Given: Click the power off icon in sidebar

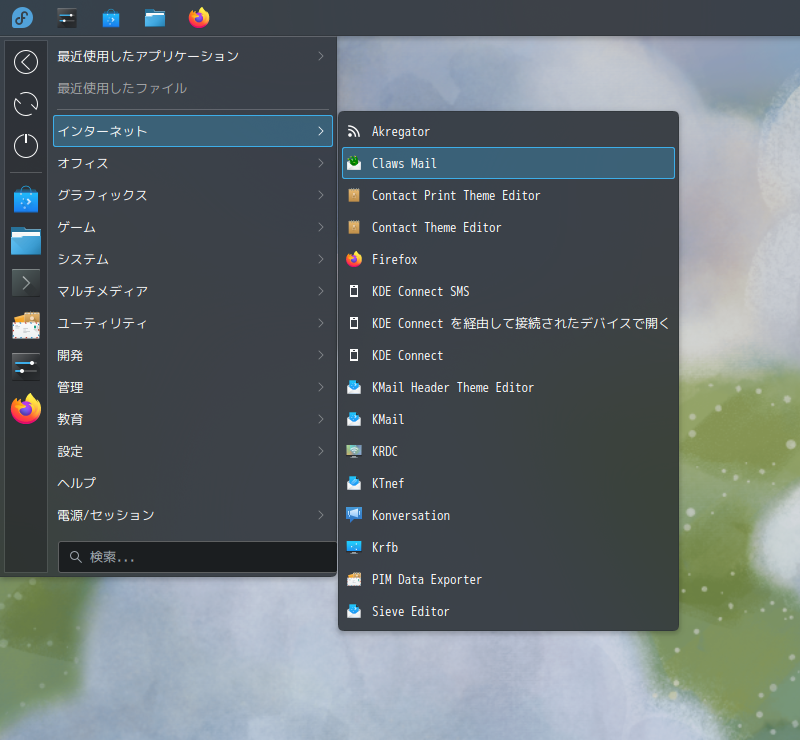Looking at the screenshot, I should (26, 146).
